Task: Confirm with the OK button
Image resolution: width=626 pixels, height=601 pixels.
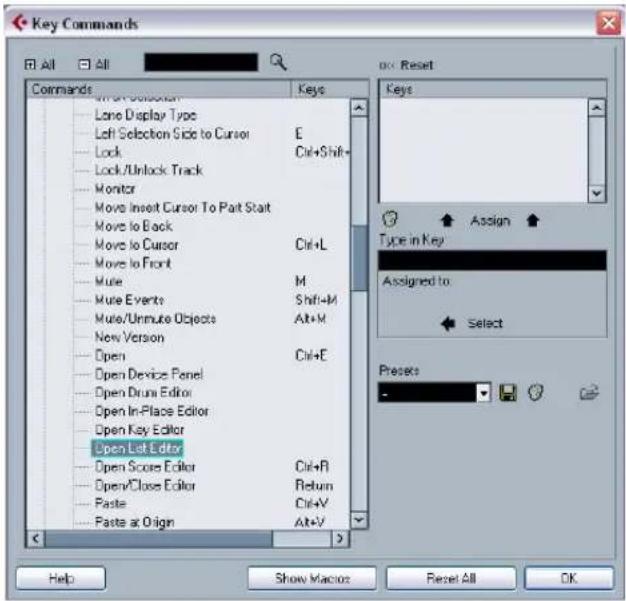Action: pyautogui.click(x=569, y=578)
